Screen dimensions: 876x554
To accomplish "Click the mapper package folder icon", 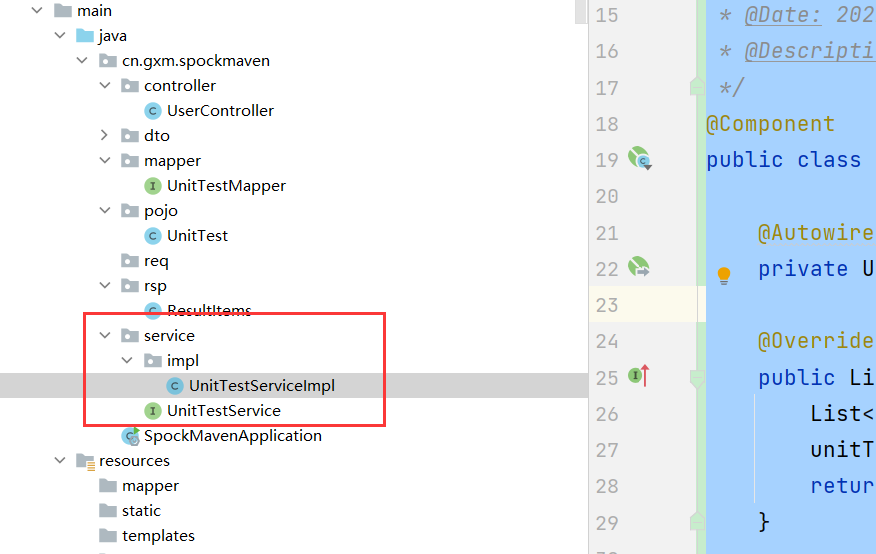I will [x=130, y=161].
